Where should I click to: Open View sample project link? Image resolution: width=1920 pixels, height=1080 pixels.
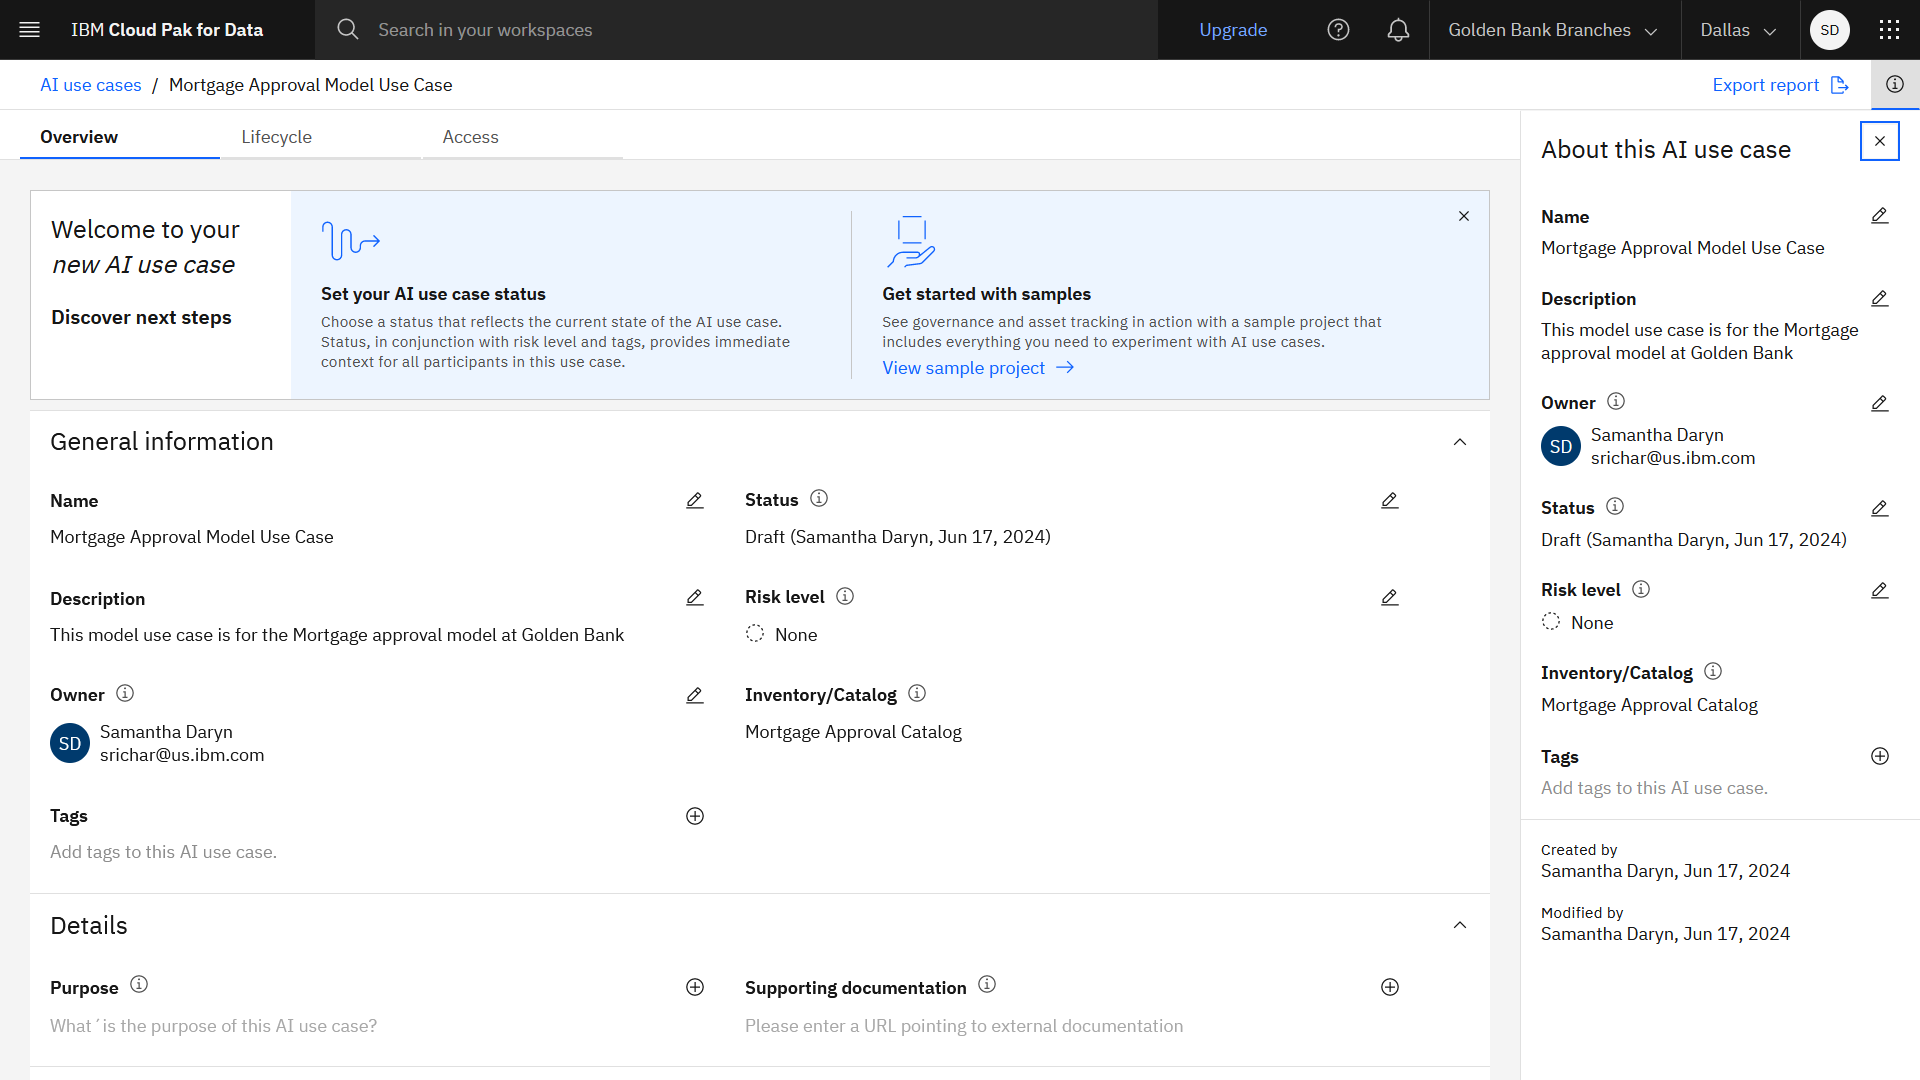pyautogui.click(x=978, y=368)
